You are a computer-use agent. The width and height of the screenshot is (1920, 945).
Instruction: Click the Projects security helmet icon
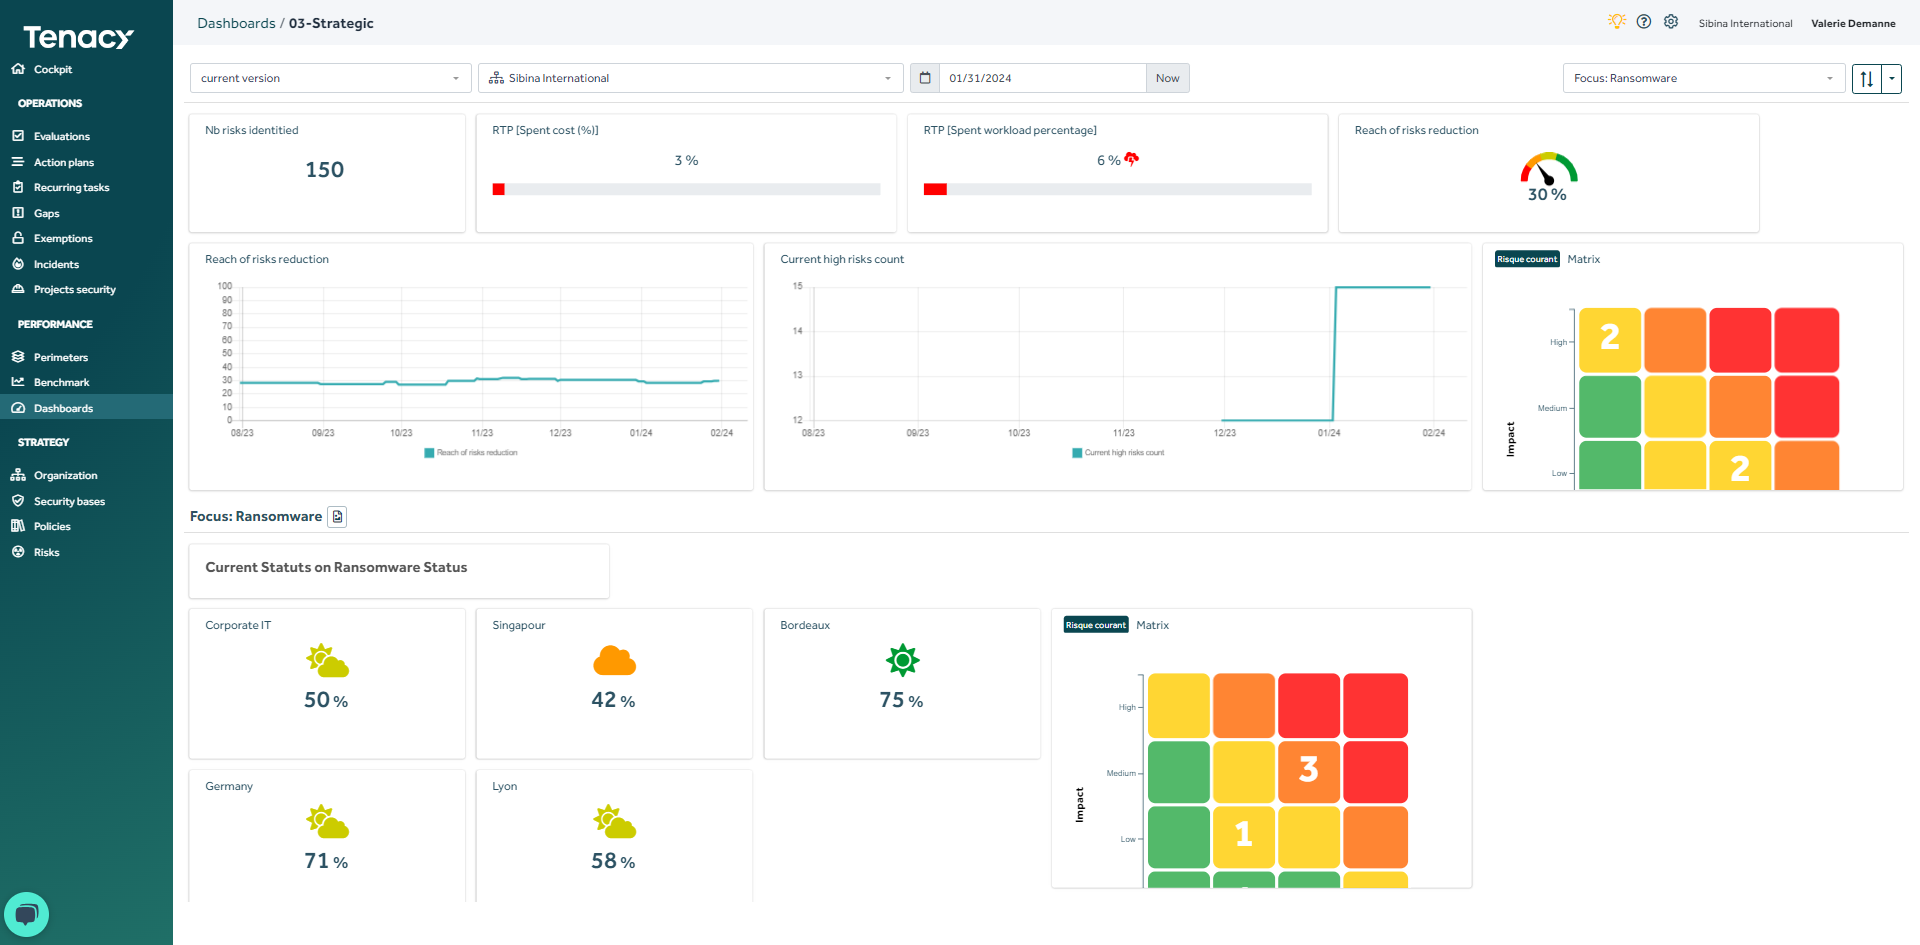(x=18, y=289)
